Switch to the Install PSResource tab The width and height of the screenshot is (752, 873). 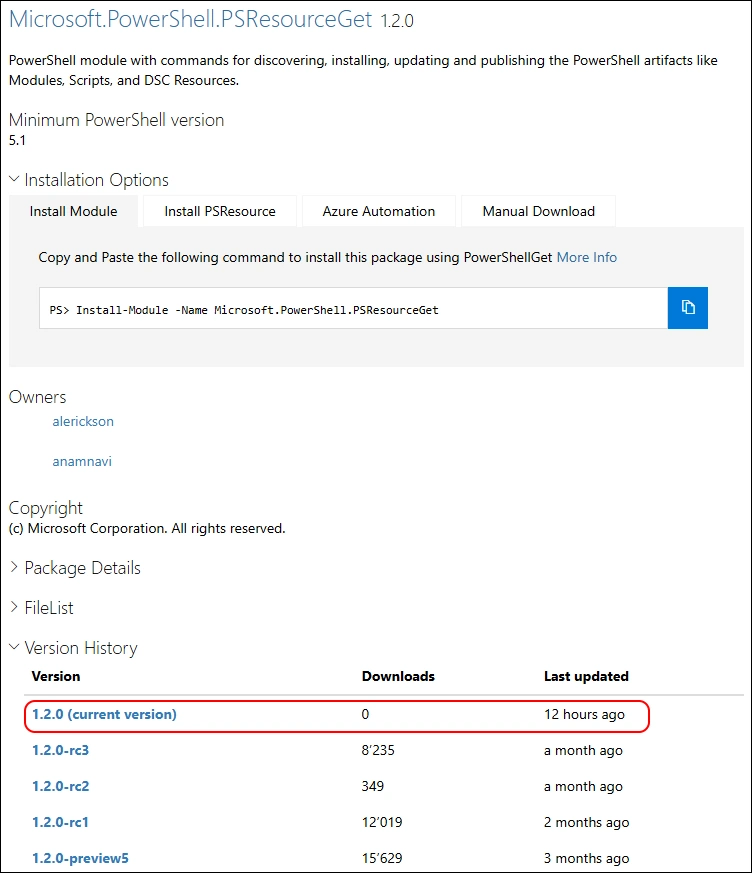coord(220,211)
